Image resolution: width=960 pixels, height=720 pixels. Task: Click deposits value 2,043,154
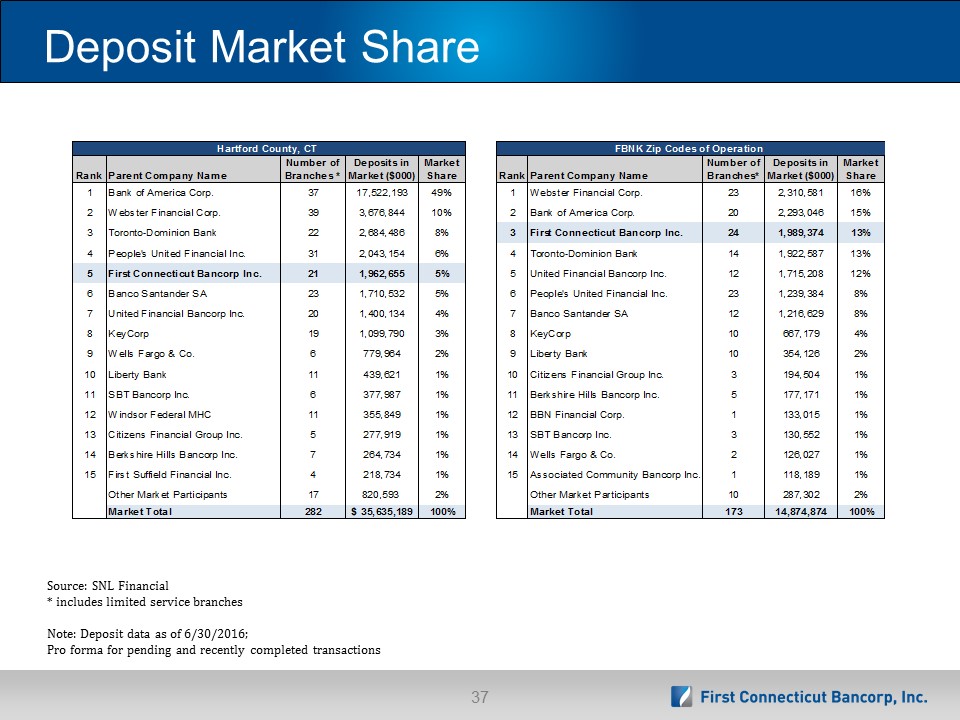click(381, 253)
